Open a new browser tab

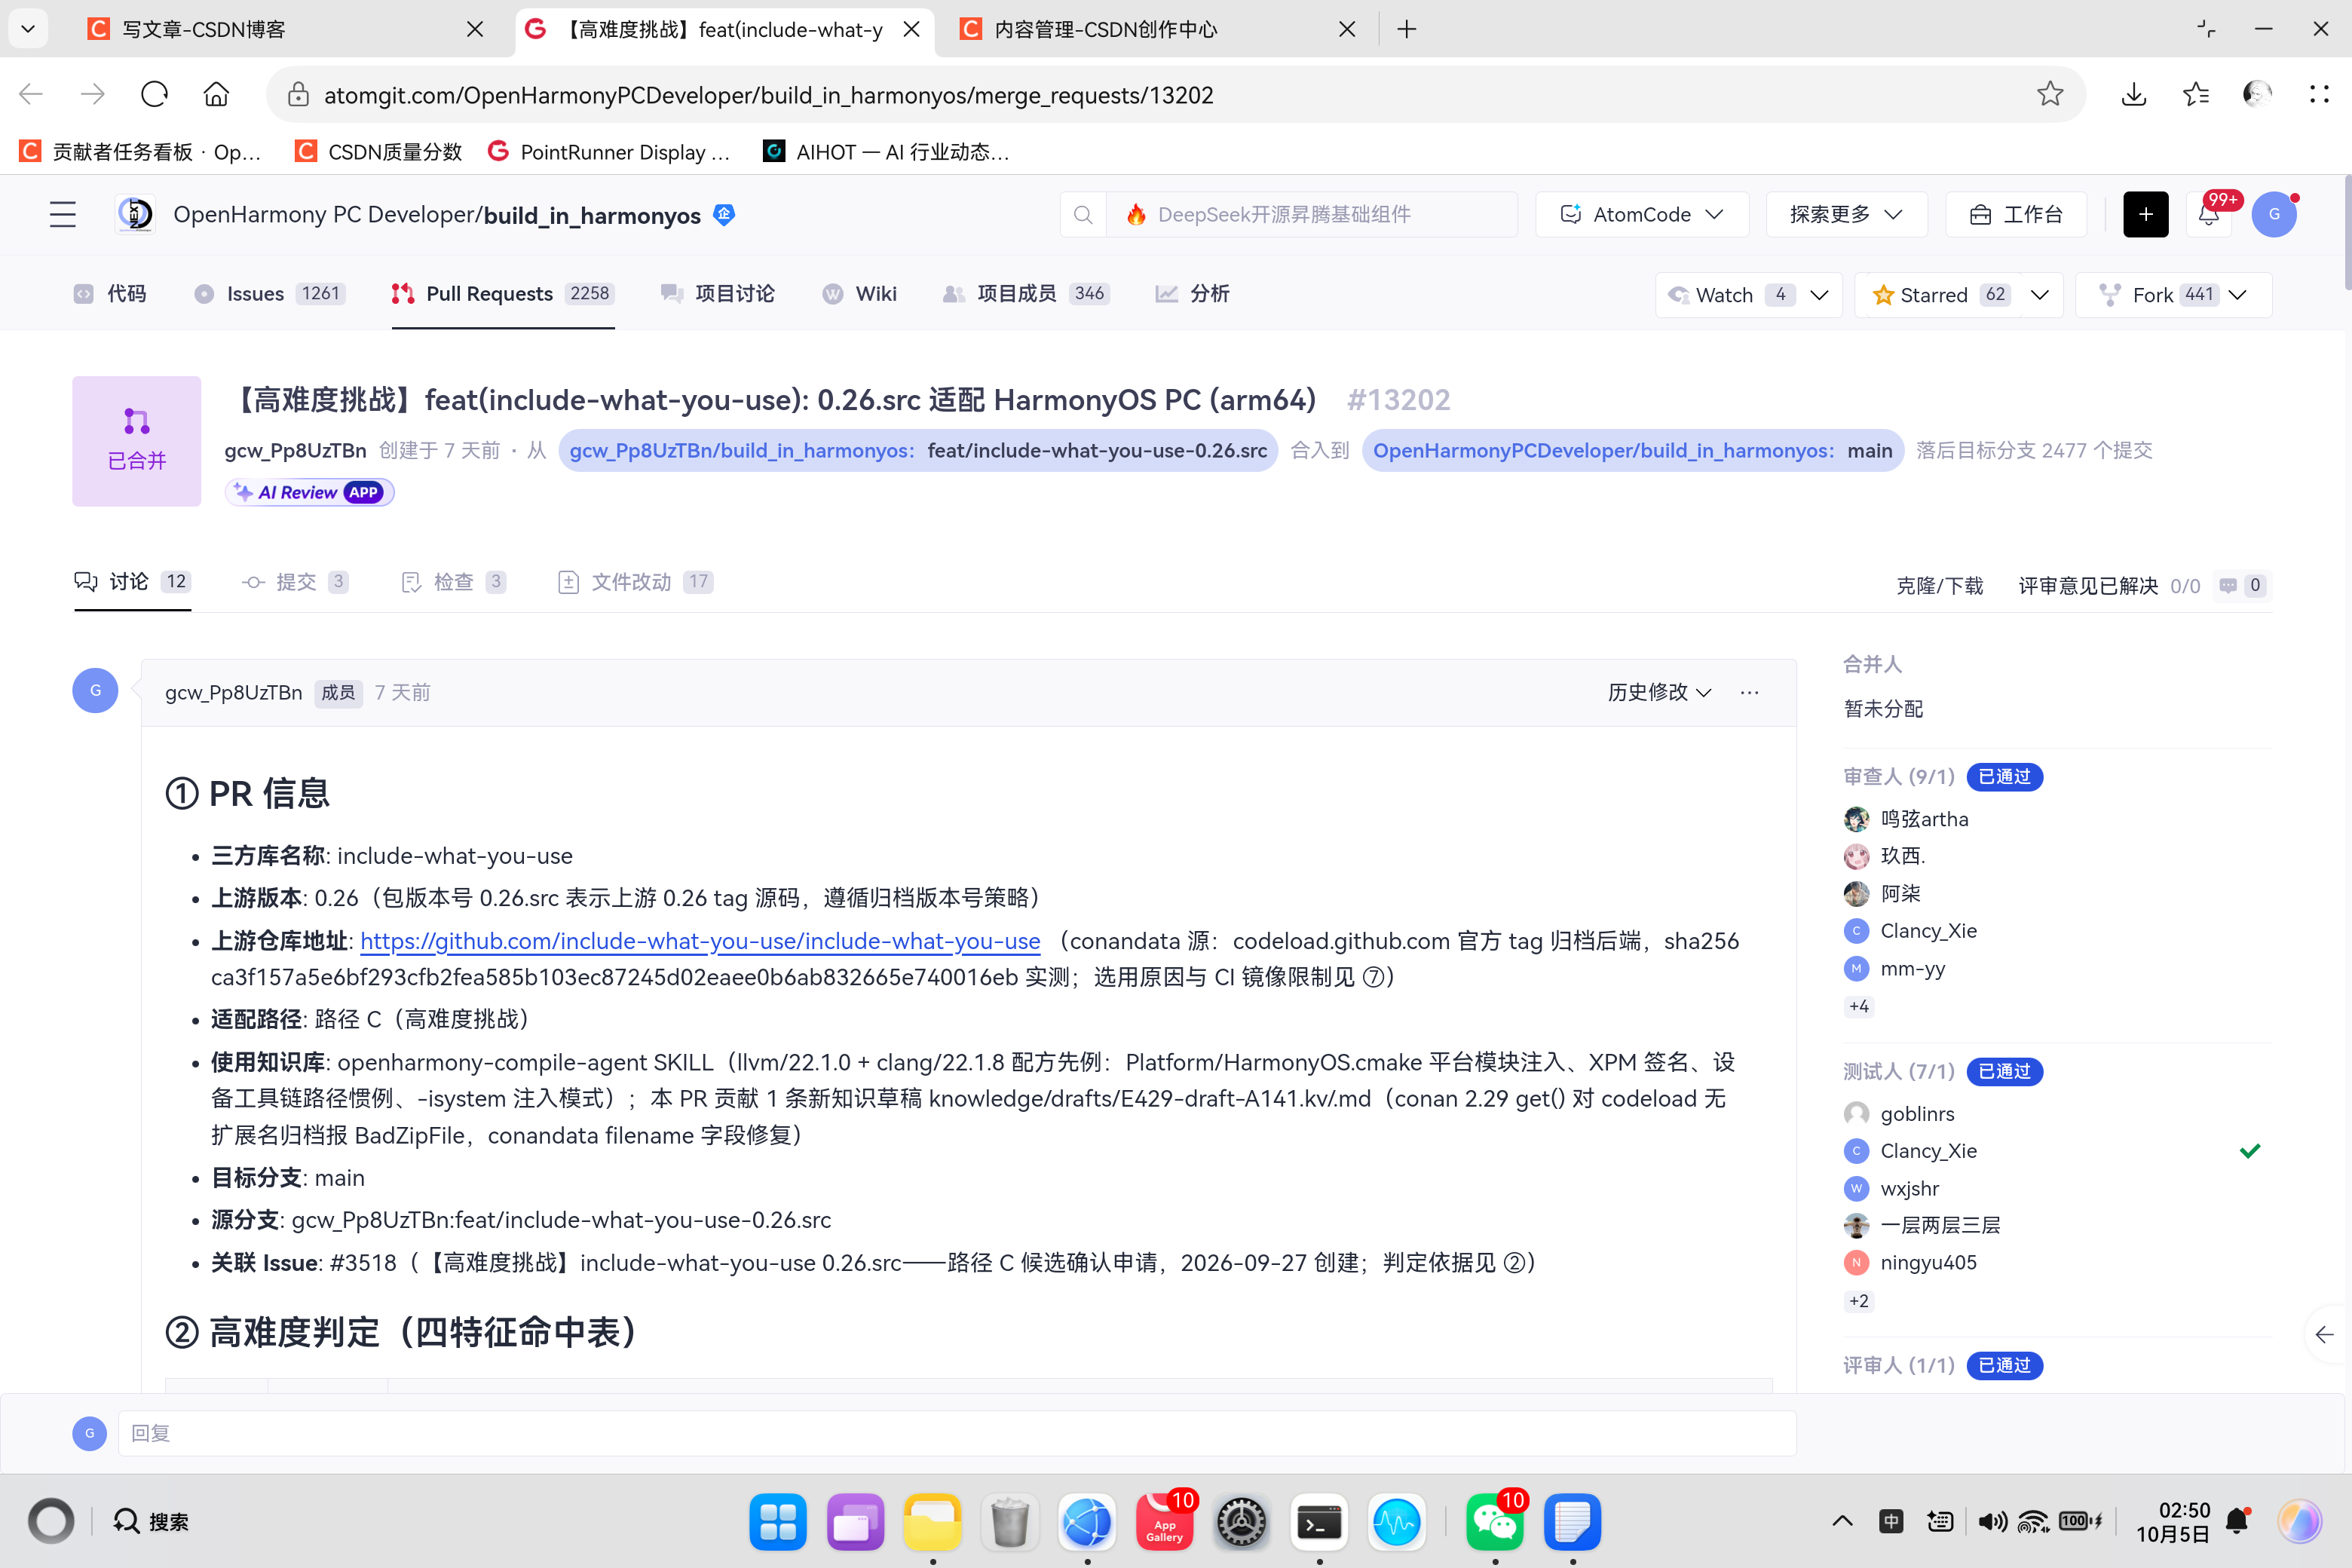point(1406,29)
